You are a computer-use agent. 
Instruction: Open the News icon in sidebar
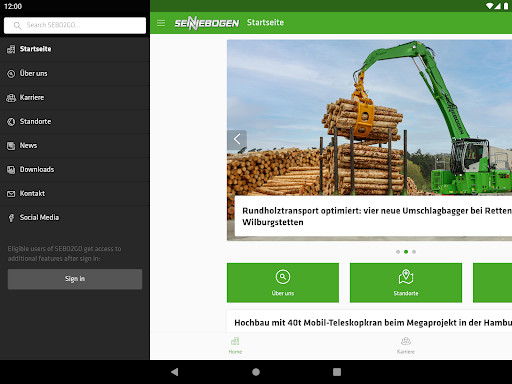pos(11,146)
